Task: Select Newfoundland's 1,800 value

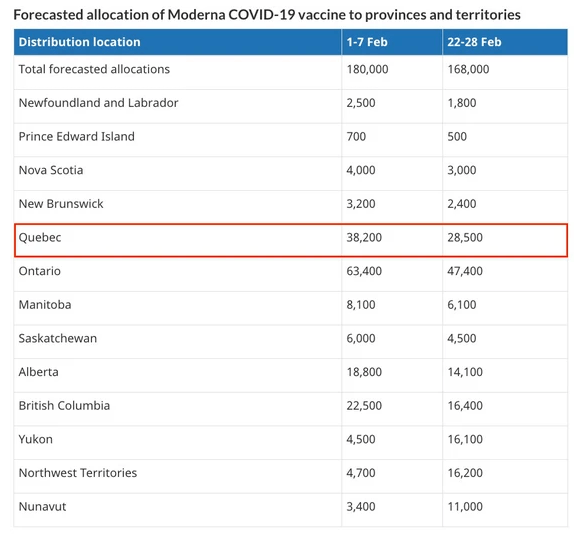Action: click(461, 103)
